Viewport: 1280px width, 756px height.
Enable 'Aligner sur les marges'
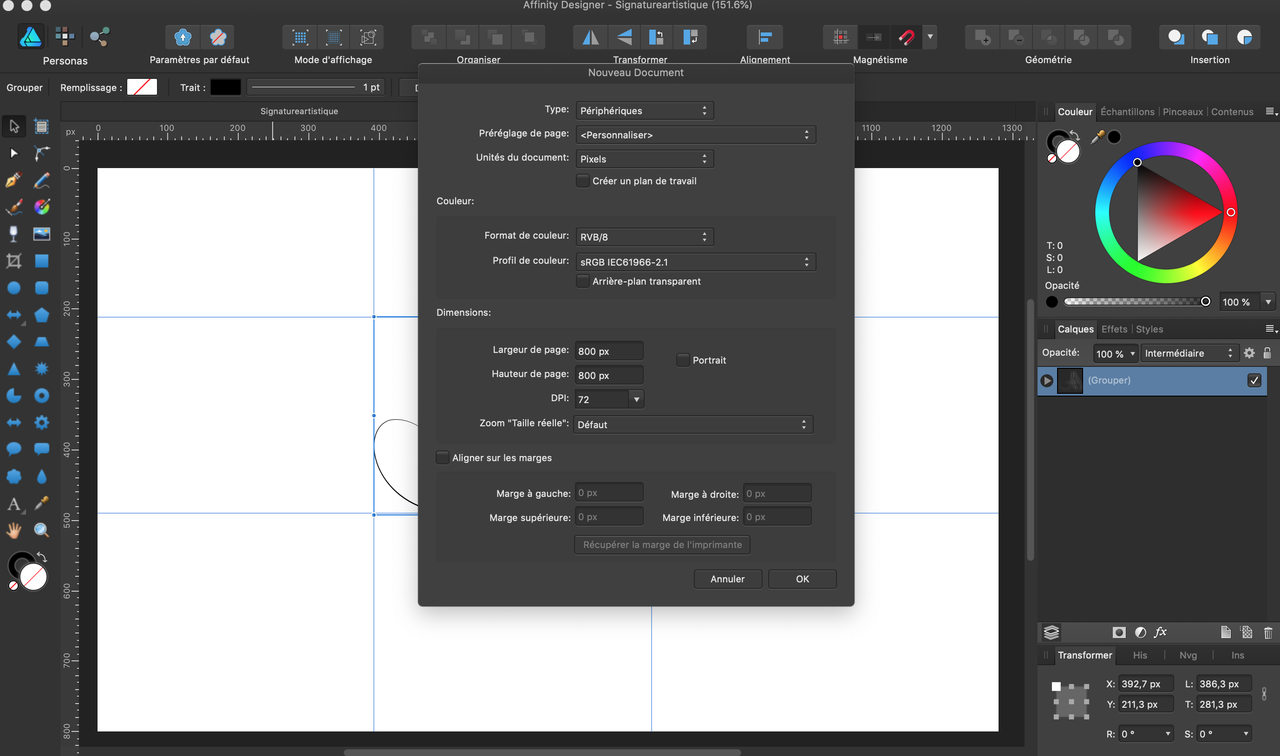point(443,458)
